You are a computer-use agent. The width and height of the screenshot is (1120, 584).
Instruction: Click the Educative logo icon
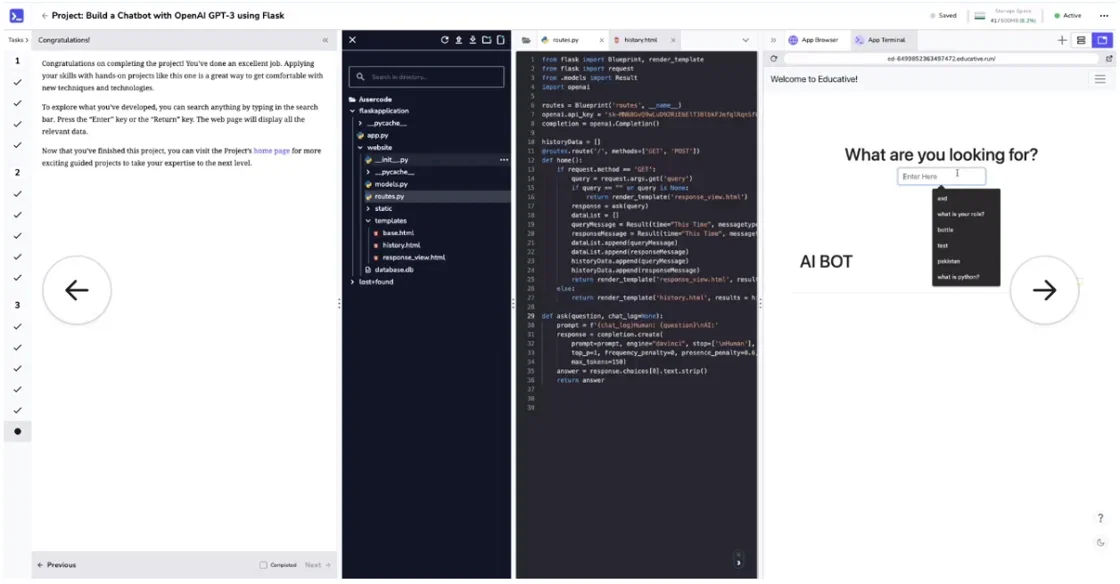[x=16, y=15]
